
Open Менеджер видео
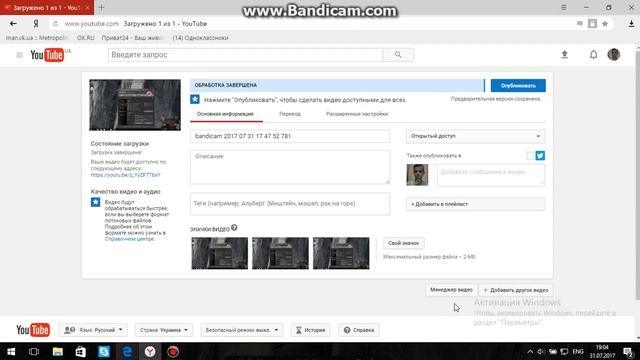click(x=451, y=290)
